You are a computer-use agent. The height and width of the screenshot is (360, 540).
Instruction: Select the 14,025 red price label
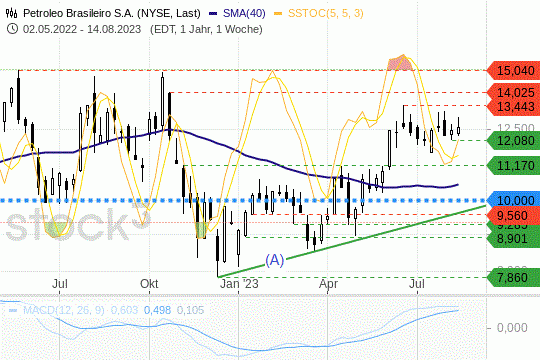pyautogui.click(x=514, y=92)
